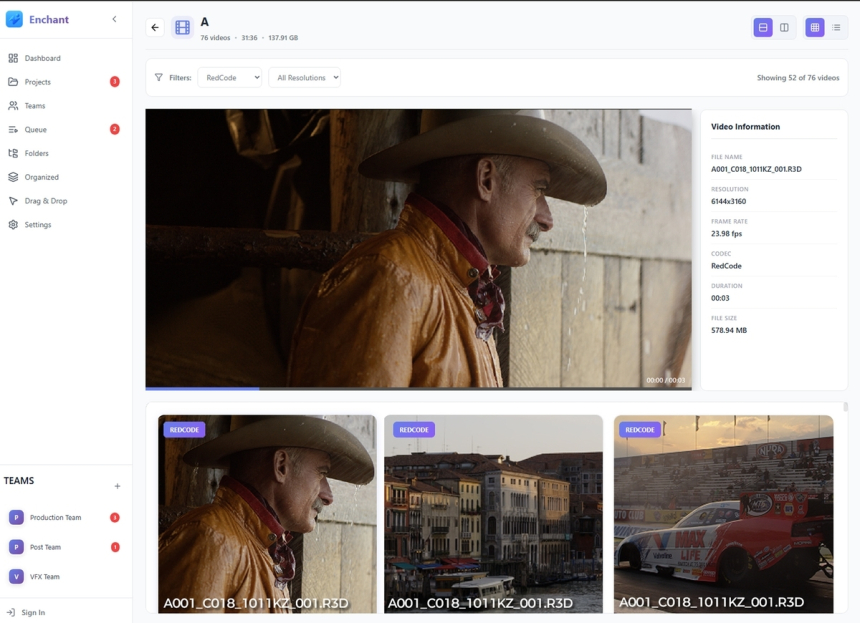
Task: Click the Sign In link
Action: point(33,612)
